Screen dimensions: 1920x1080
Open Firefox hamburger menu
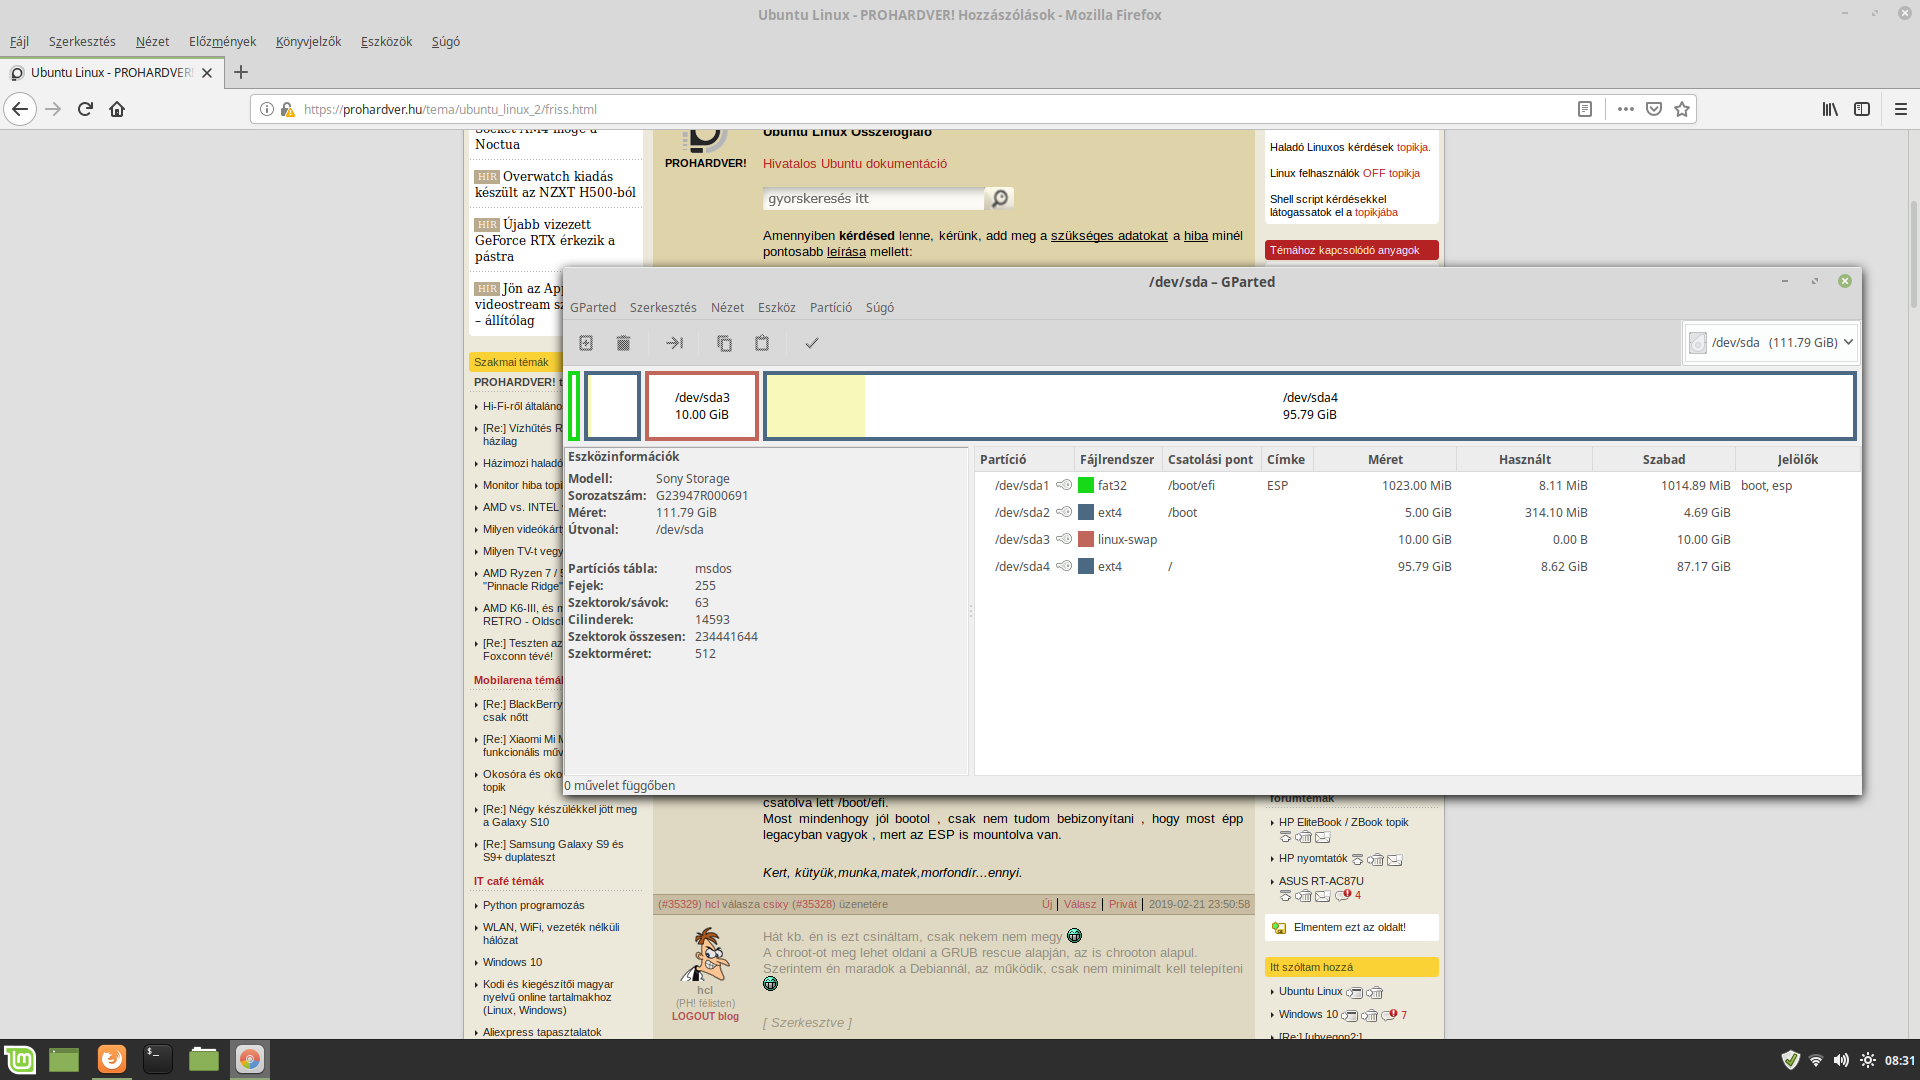click(x=1901, y=109)
